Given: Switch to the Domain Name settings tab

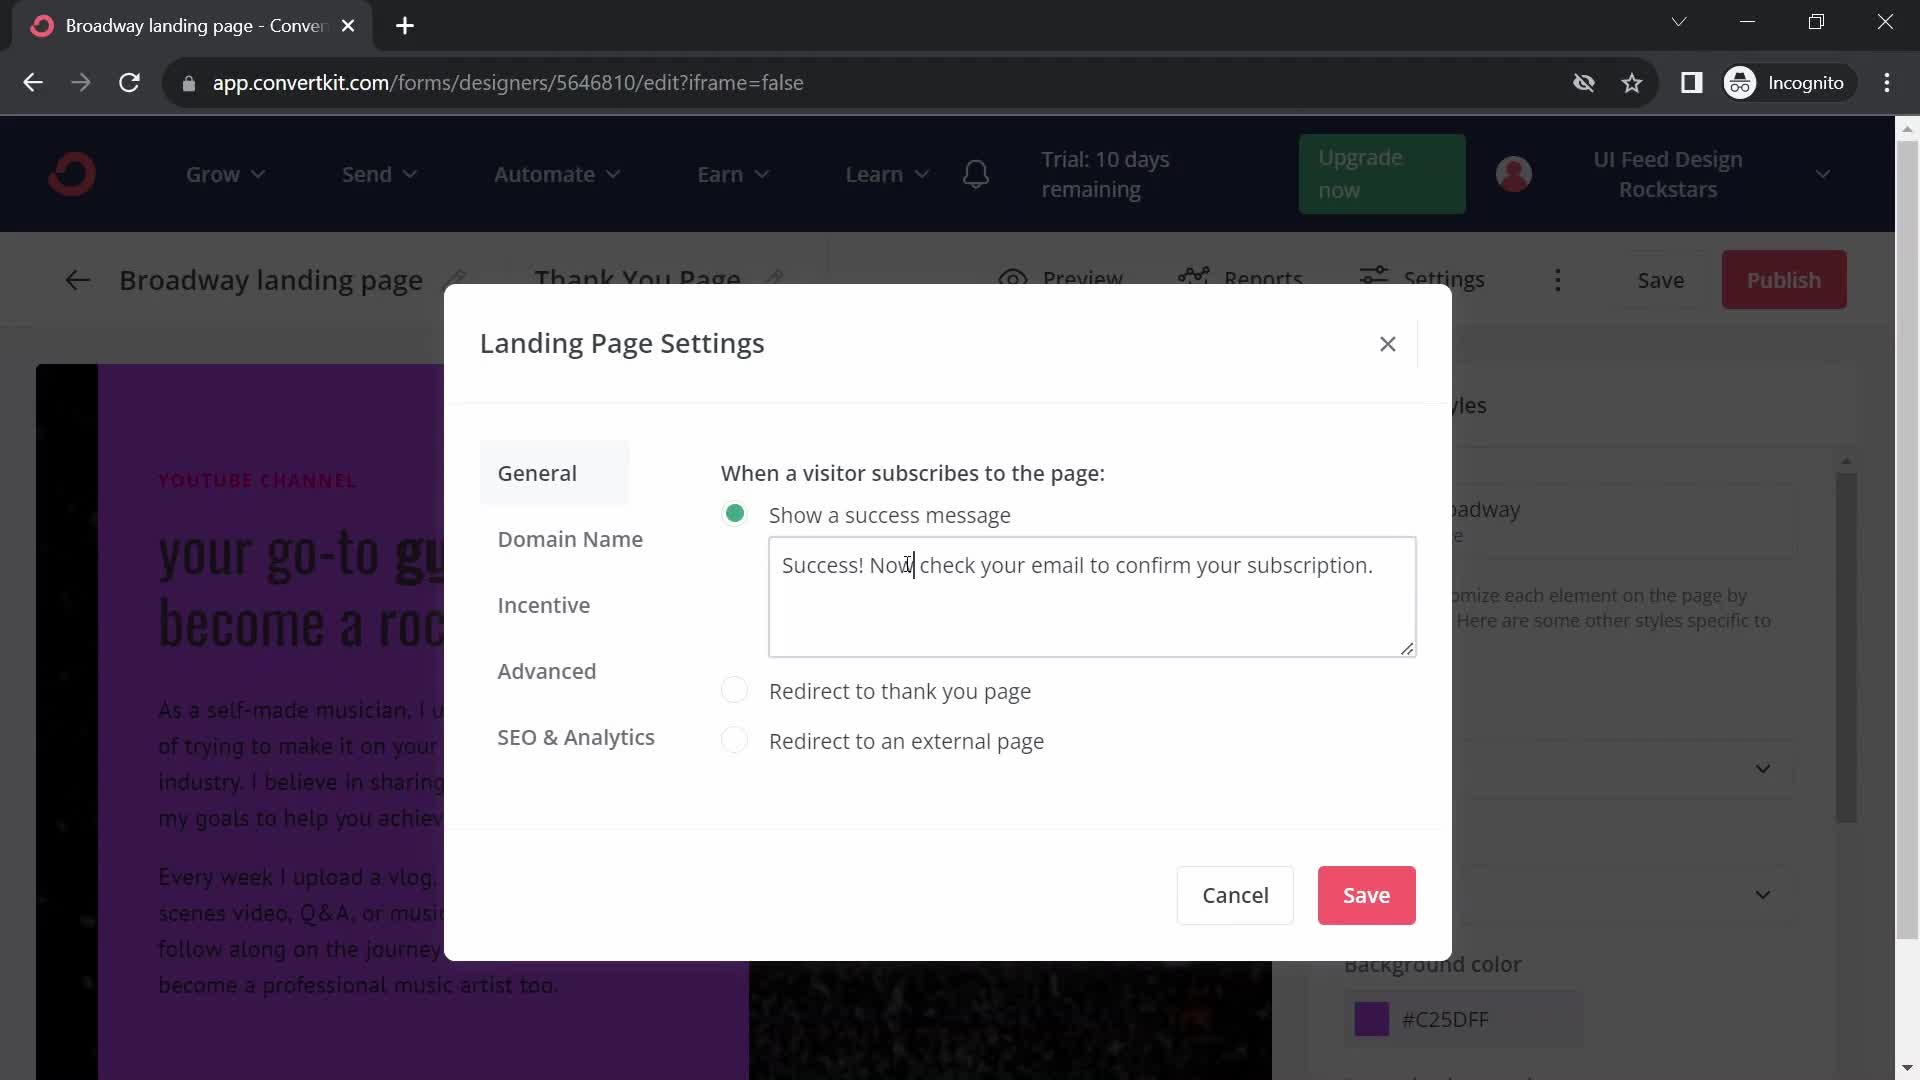Looking at the screenshot, I should [x=570, y=539].
